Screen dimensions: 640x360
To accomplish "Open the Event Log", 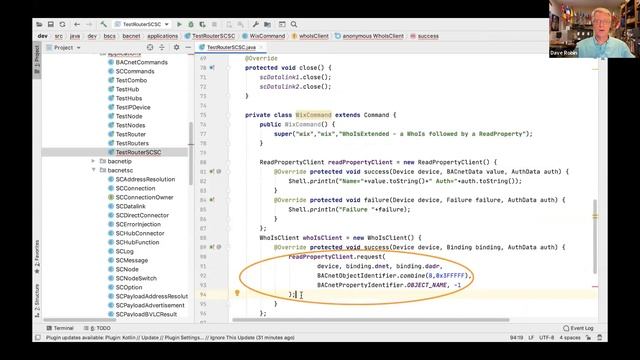I will (578, 328).
